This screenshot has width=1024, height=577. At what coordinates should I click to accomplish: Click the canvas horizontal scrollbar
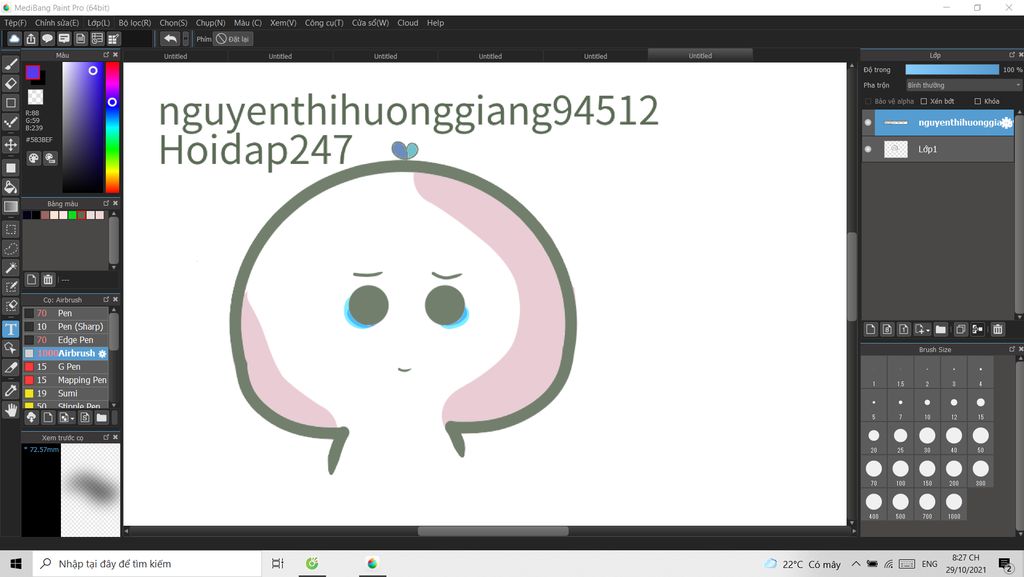[x=492, y=531]
